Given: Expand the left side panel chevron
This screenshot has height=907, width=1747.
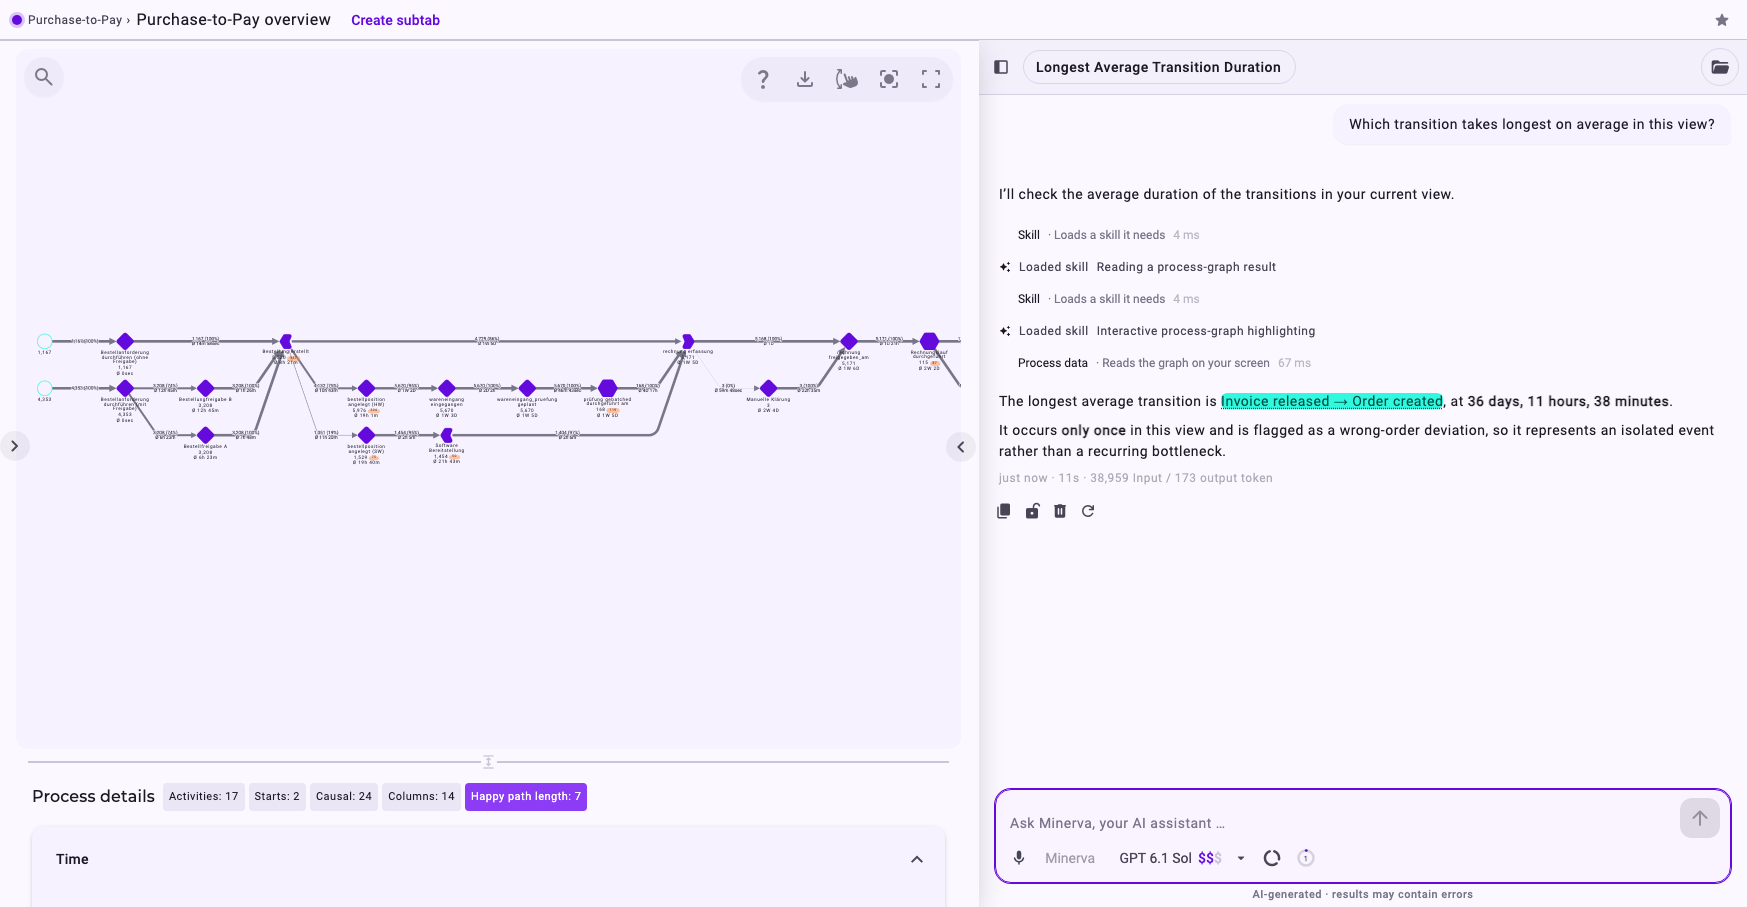Looking at the screenshot, I should click(x=14, y=446).
